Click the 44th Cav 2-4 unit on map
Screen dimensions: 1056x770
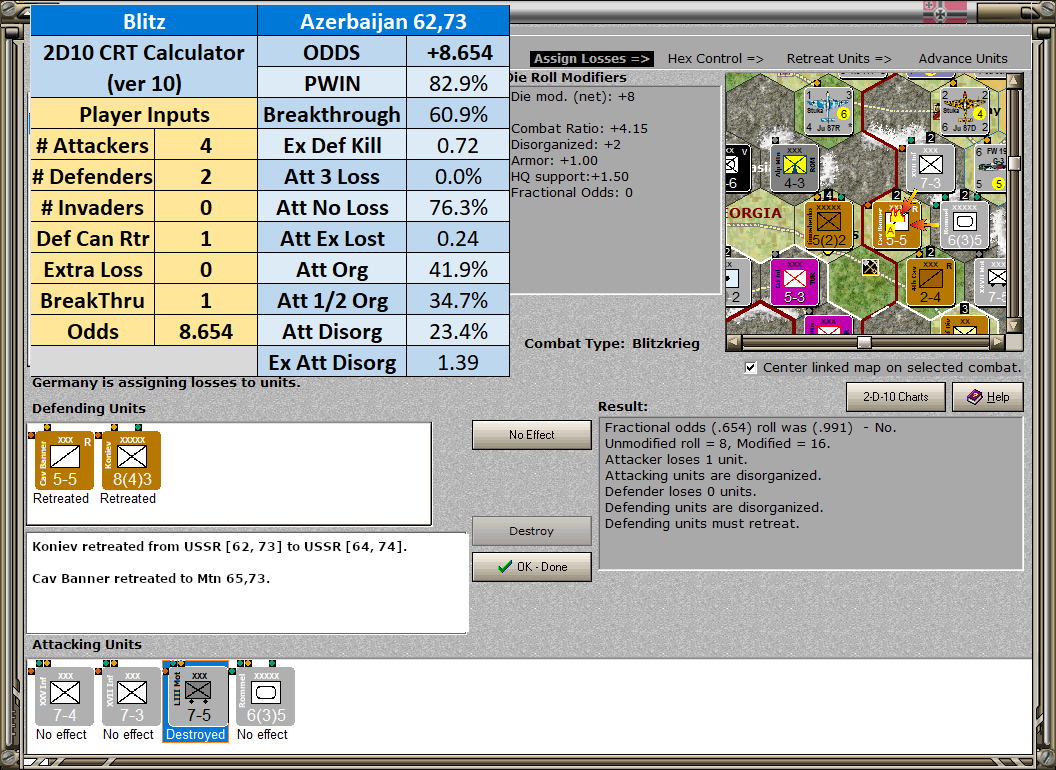pyautogui.click(x=930, y=282)
